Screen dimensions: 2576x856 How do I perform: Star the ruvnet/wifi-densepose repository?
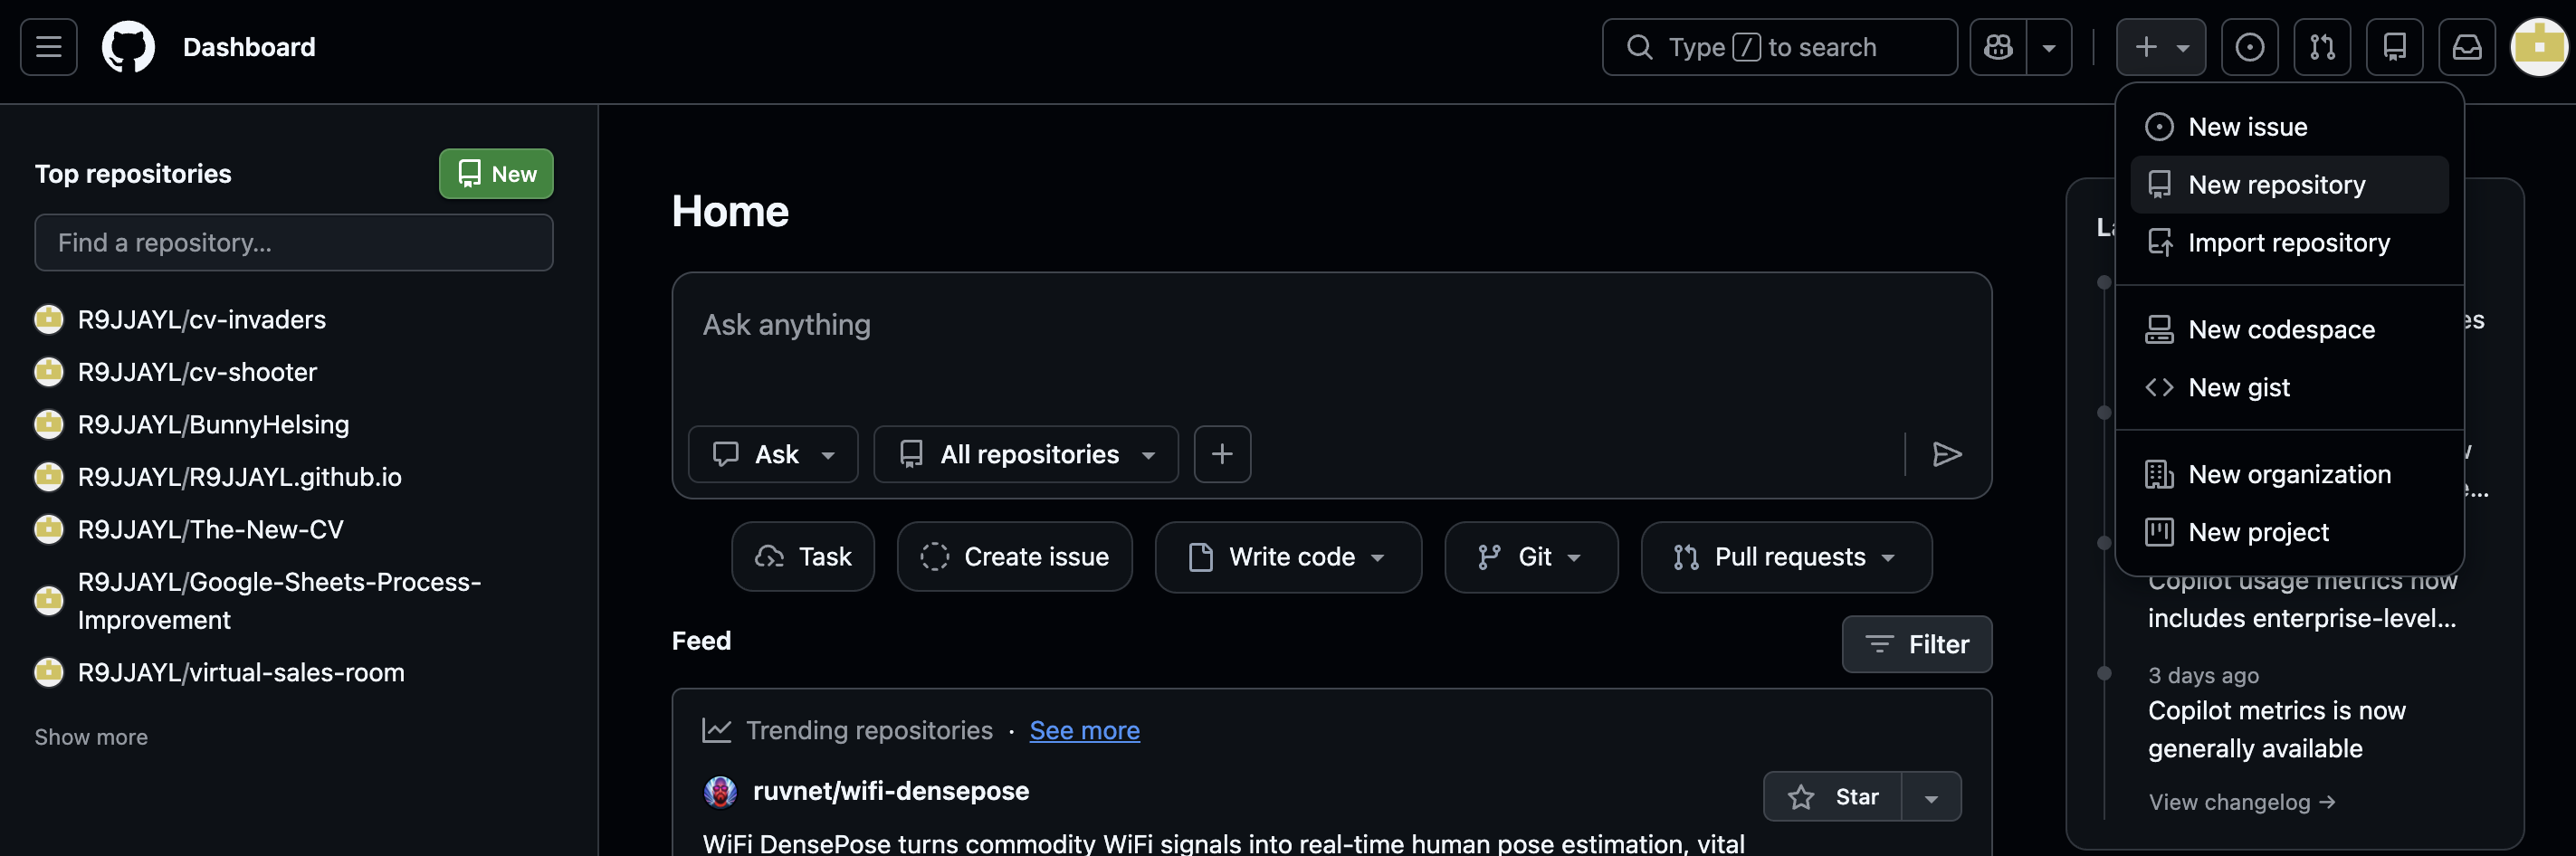click(x=1832, y=797)
